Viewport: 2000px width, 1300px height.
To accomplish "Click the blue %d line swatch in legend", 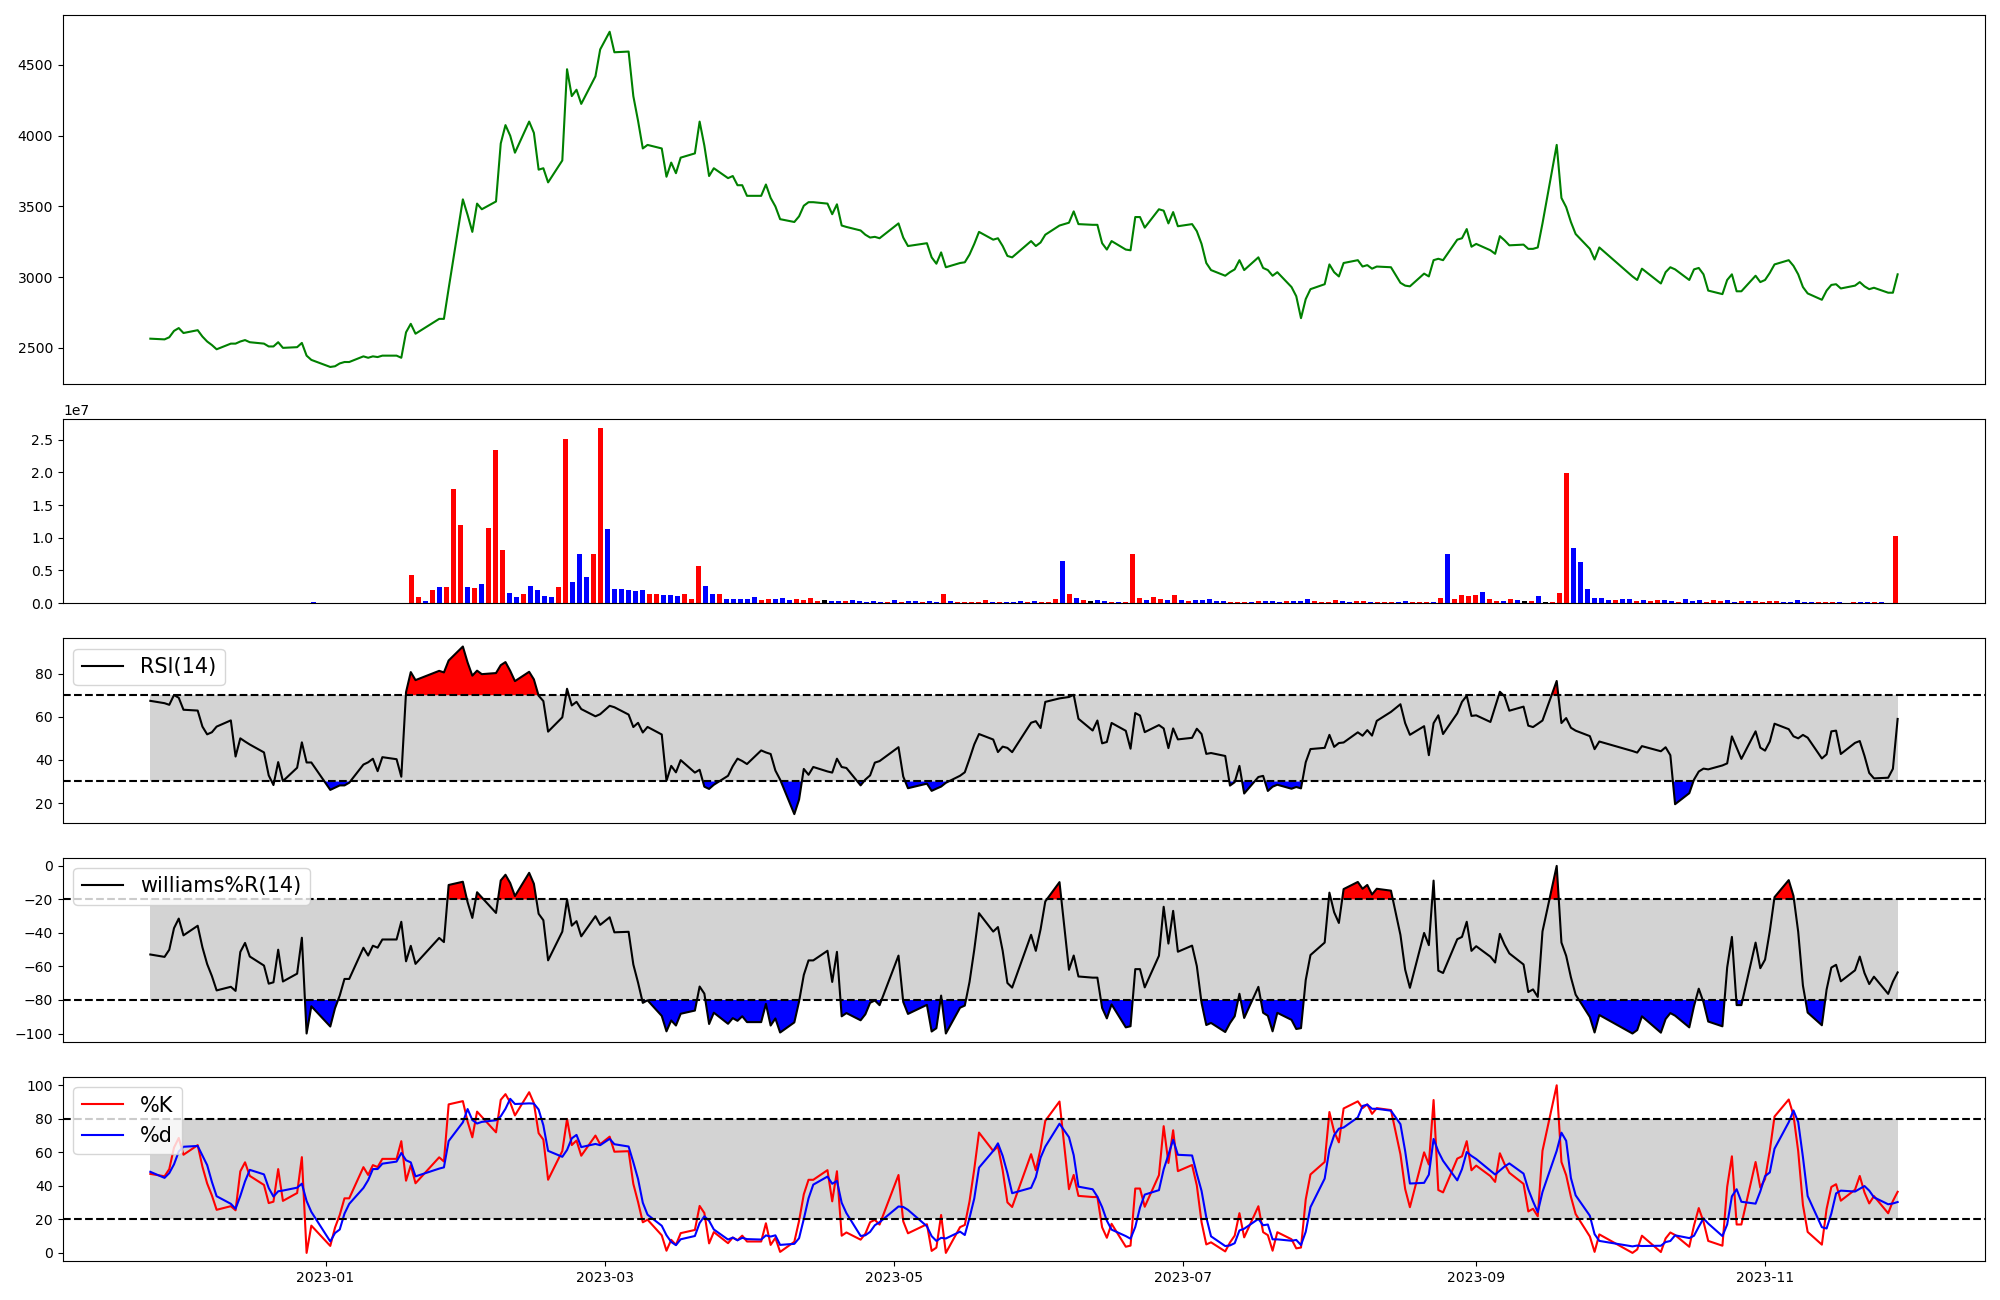I will coord(103,1135).
